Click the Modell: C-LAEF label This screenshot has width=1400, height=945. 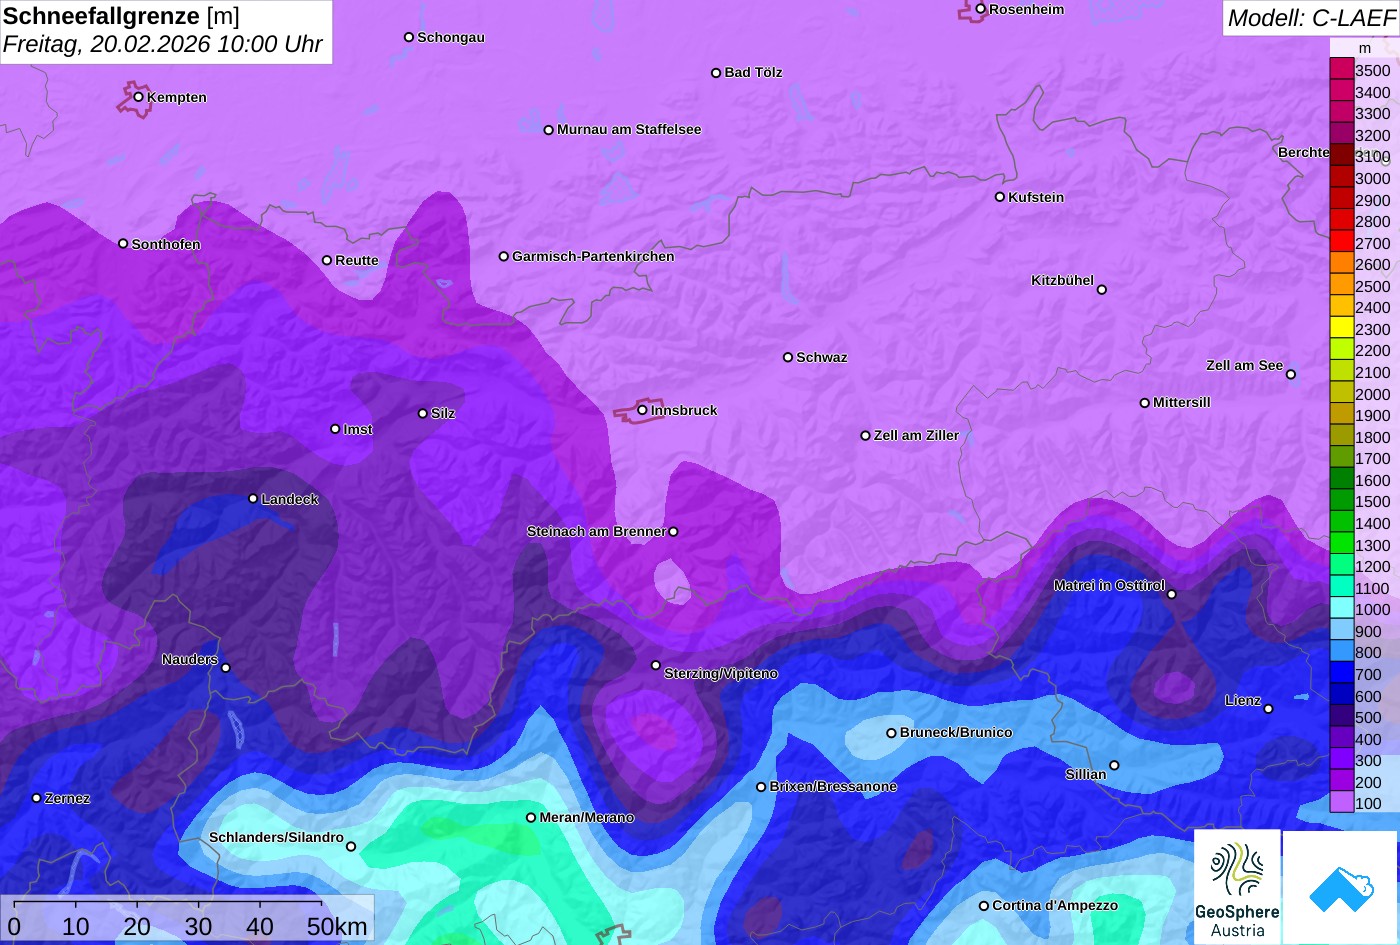click(1311, 17)
